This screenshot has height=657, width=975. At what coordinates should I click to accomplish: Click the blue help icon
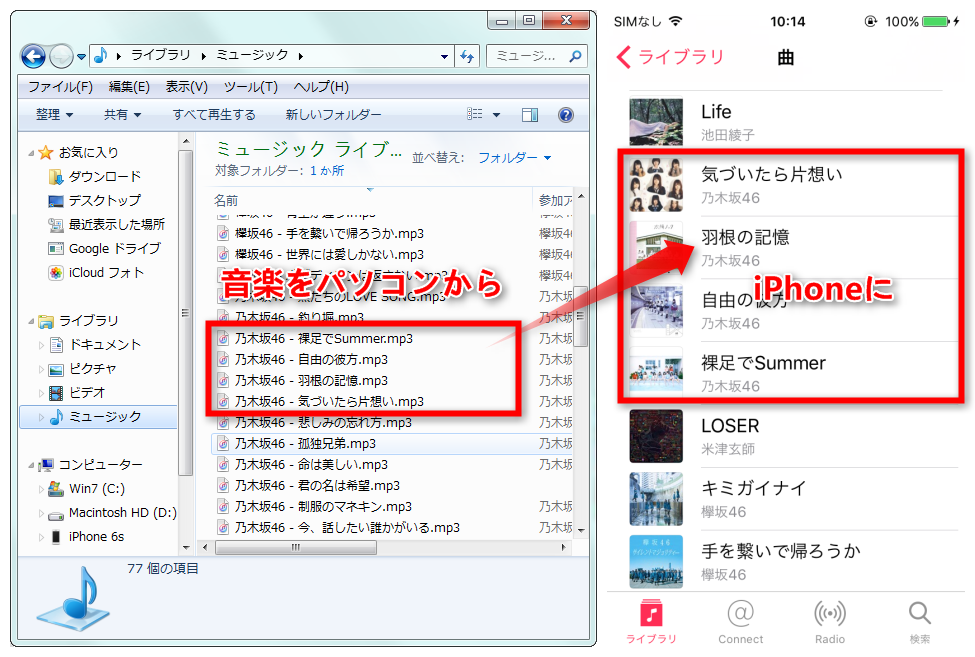(x=565, y=115)
